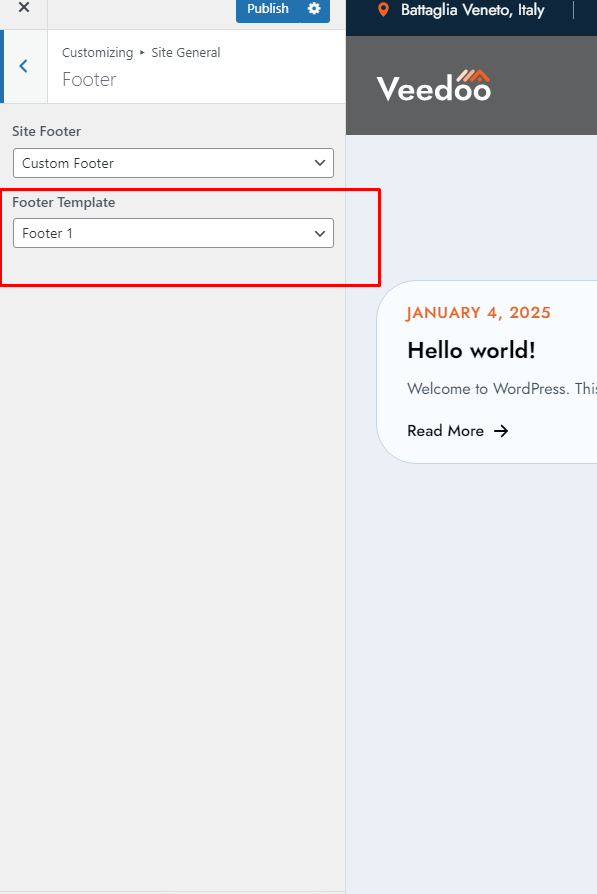Click the Battaglia Veneto, Italy address text
The height and width of the screenshot is (894, 597).
[x=473, y=10]
